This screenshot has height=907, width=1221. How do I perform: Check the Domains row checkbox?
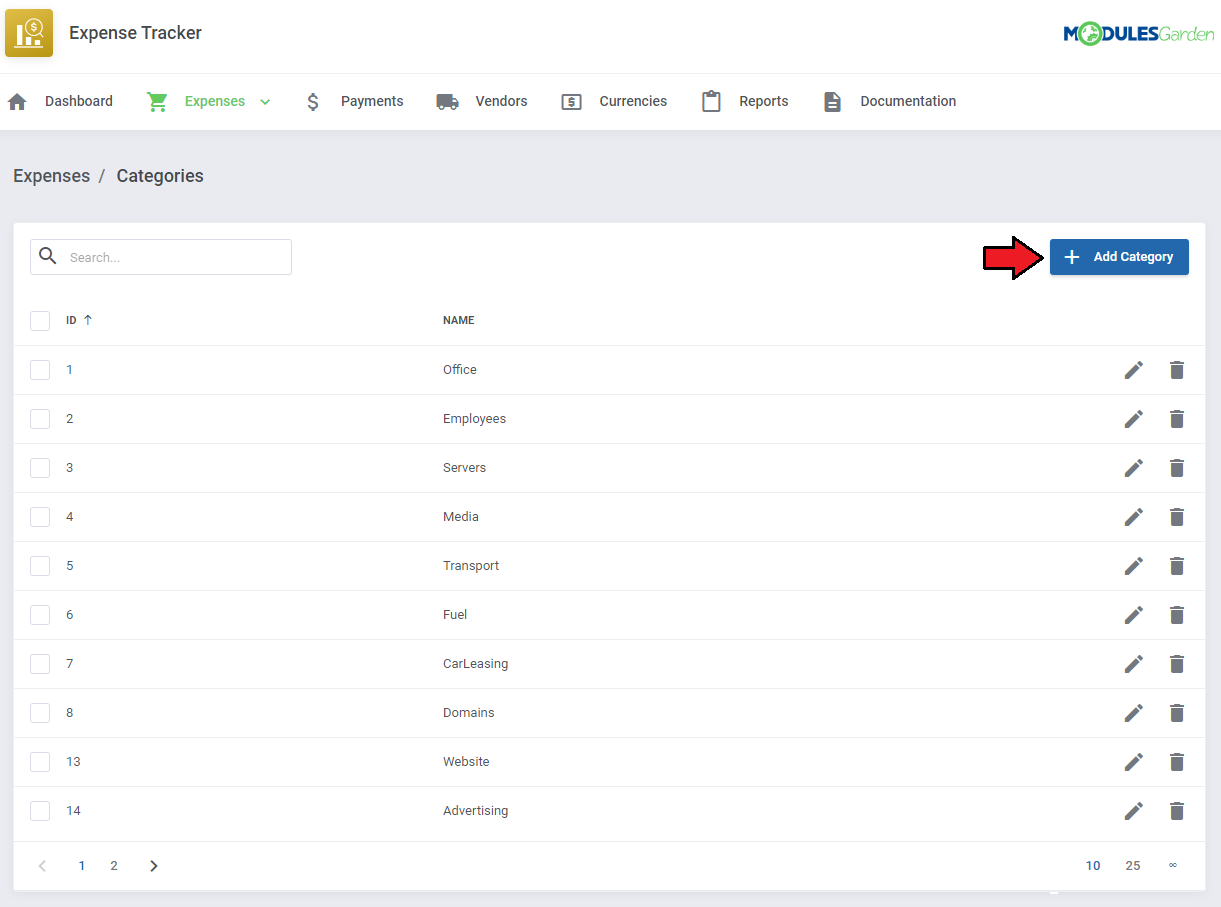[x=40, y=713]
